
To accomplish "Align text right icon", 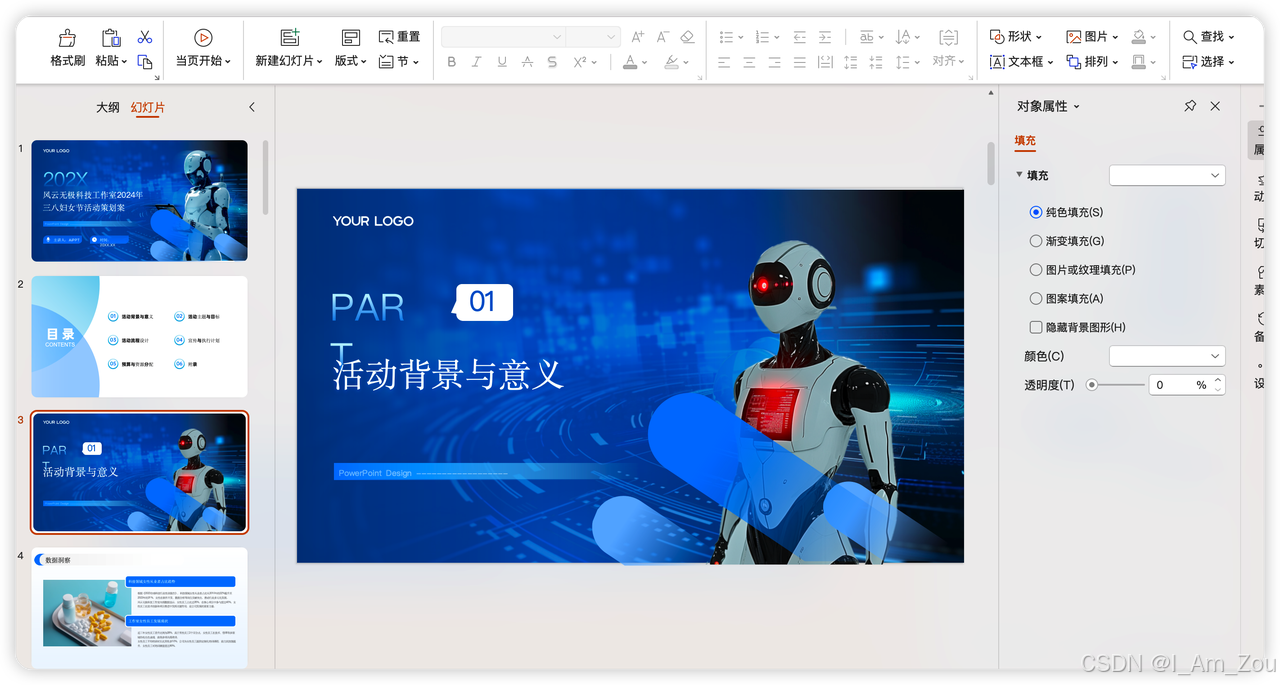I will (x=774, y=62).
